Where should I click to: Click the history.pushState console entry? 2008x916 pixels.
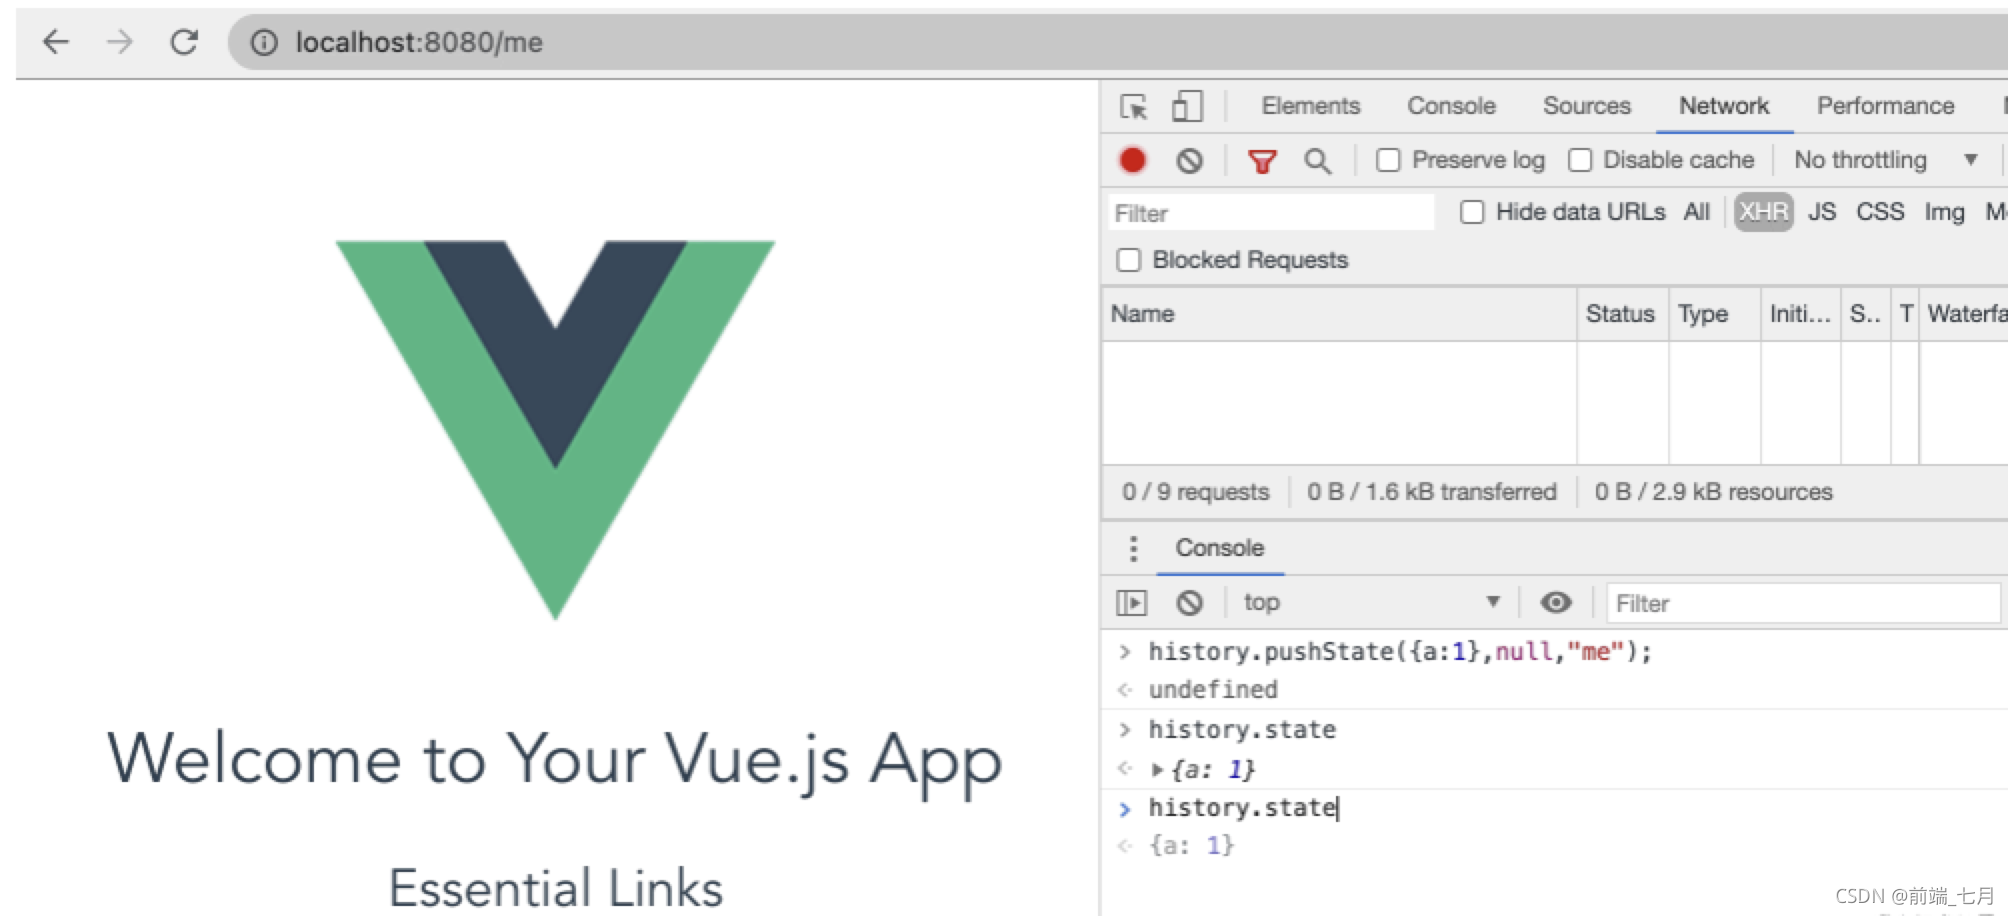point(1400,652)
